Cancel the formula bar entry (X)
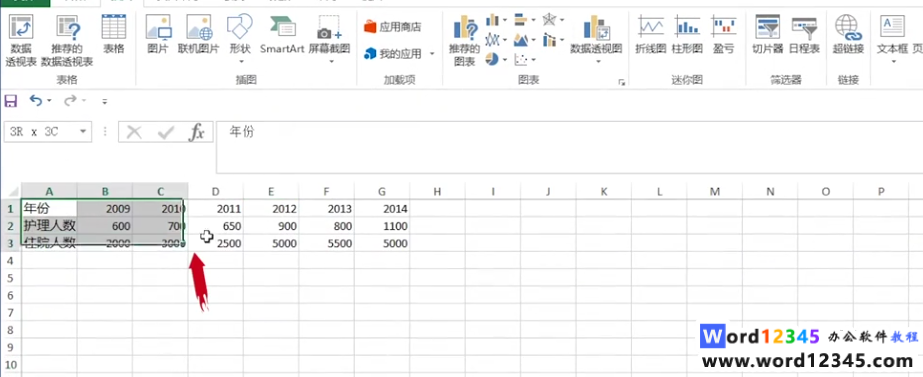This screenshot has width=923, height=377. (134, 133)
